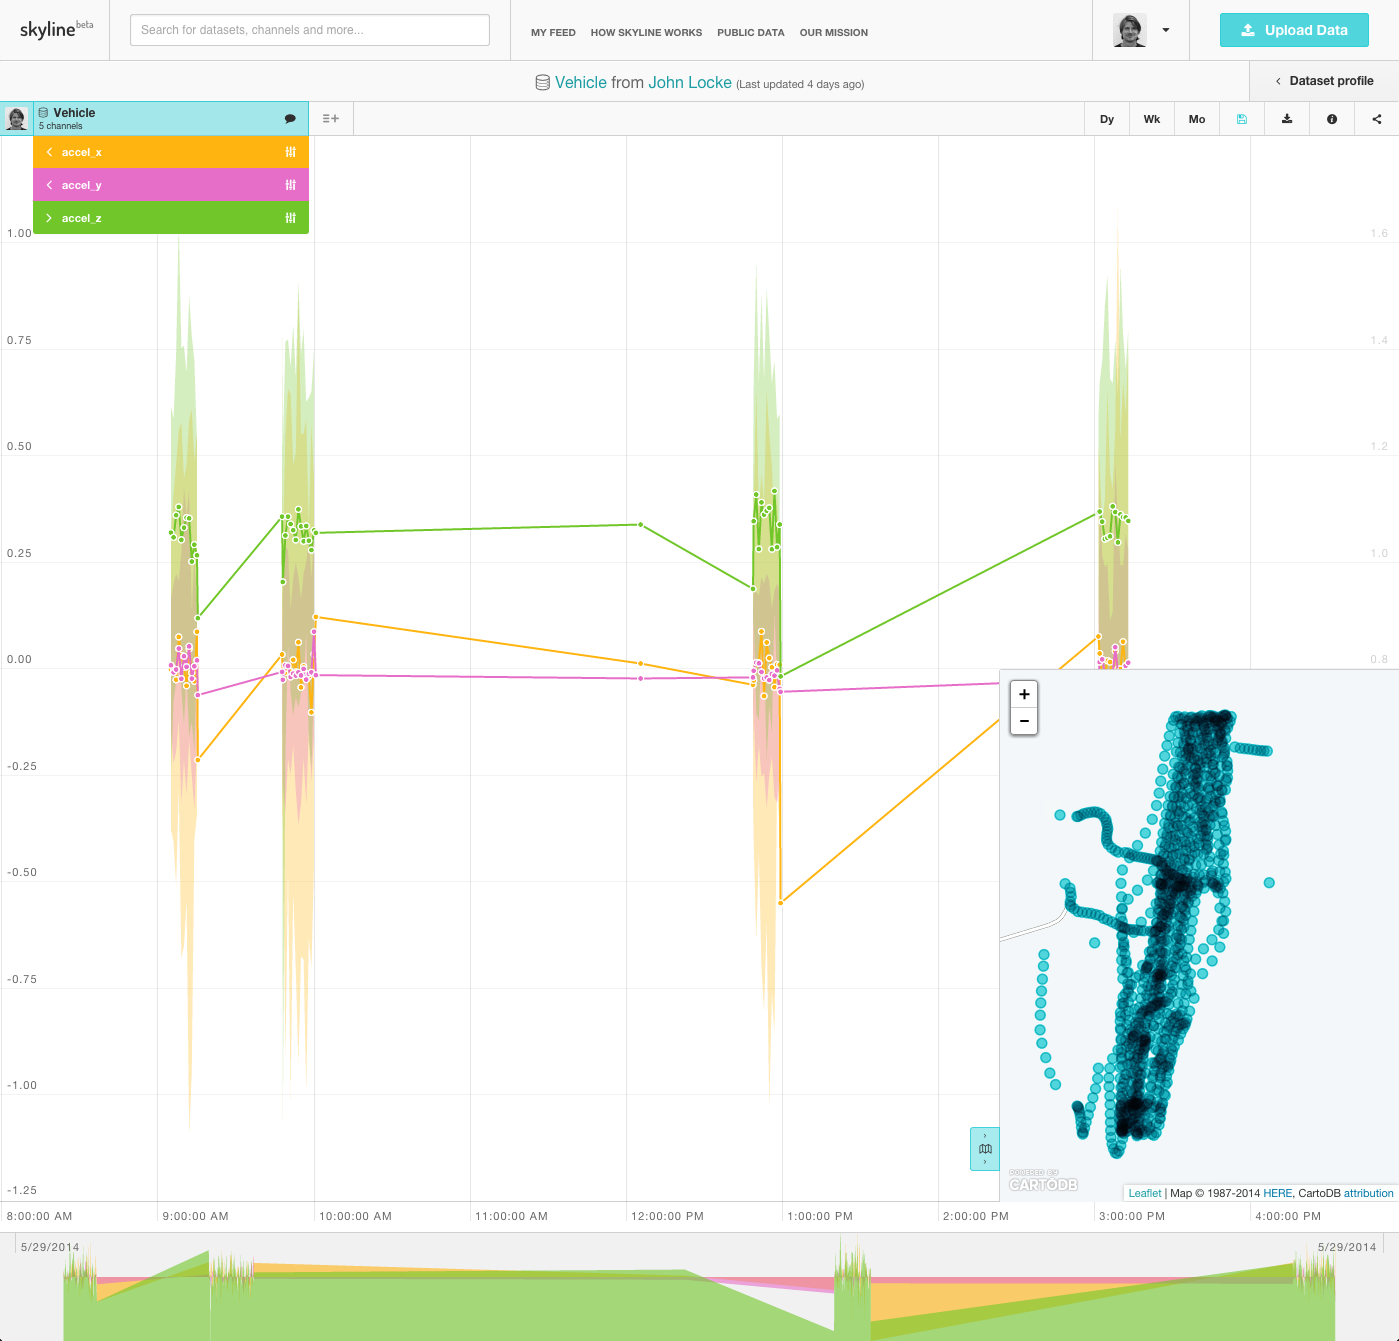Click the 12 PM accel_x data point

(641, 663)
